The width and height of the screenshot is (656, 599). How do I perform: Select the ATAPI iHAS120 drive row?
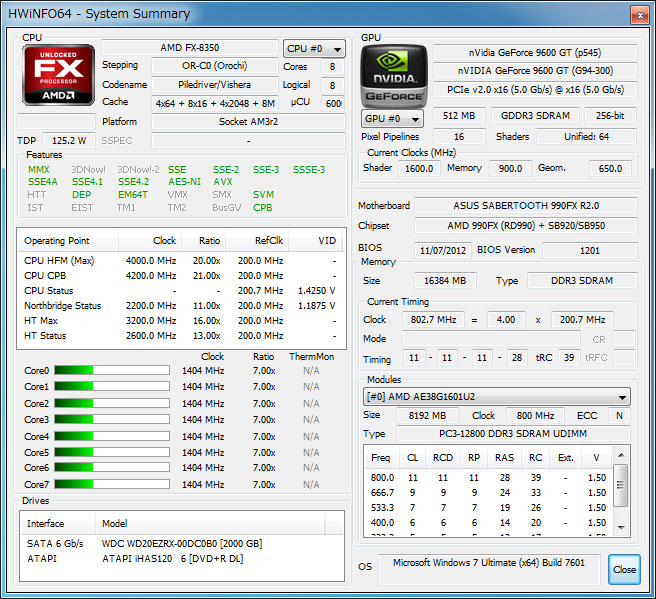(182, 558)
